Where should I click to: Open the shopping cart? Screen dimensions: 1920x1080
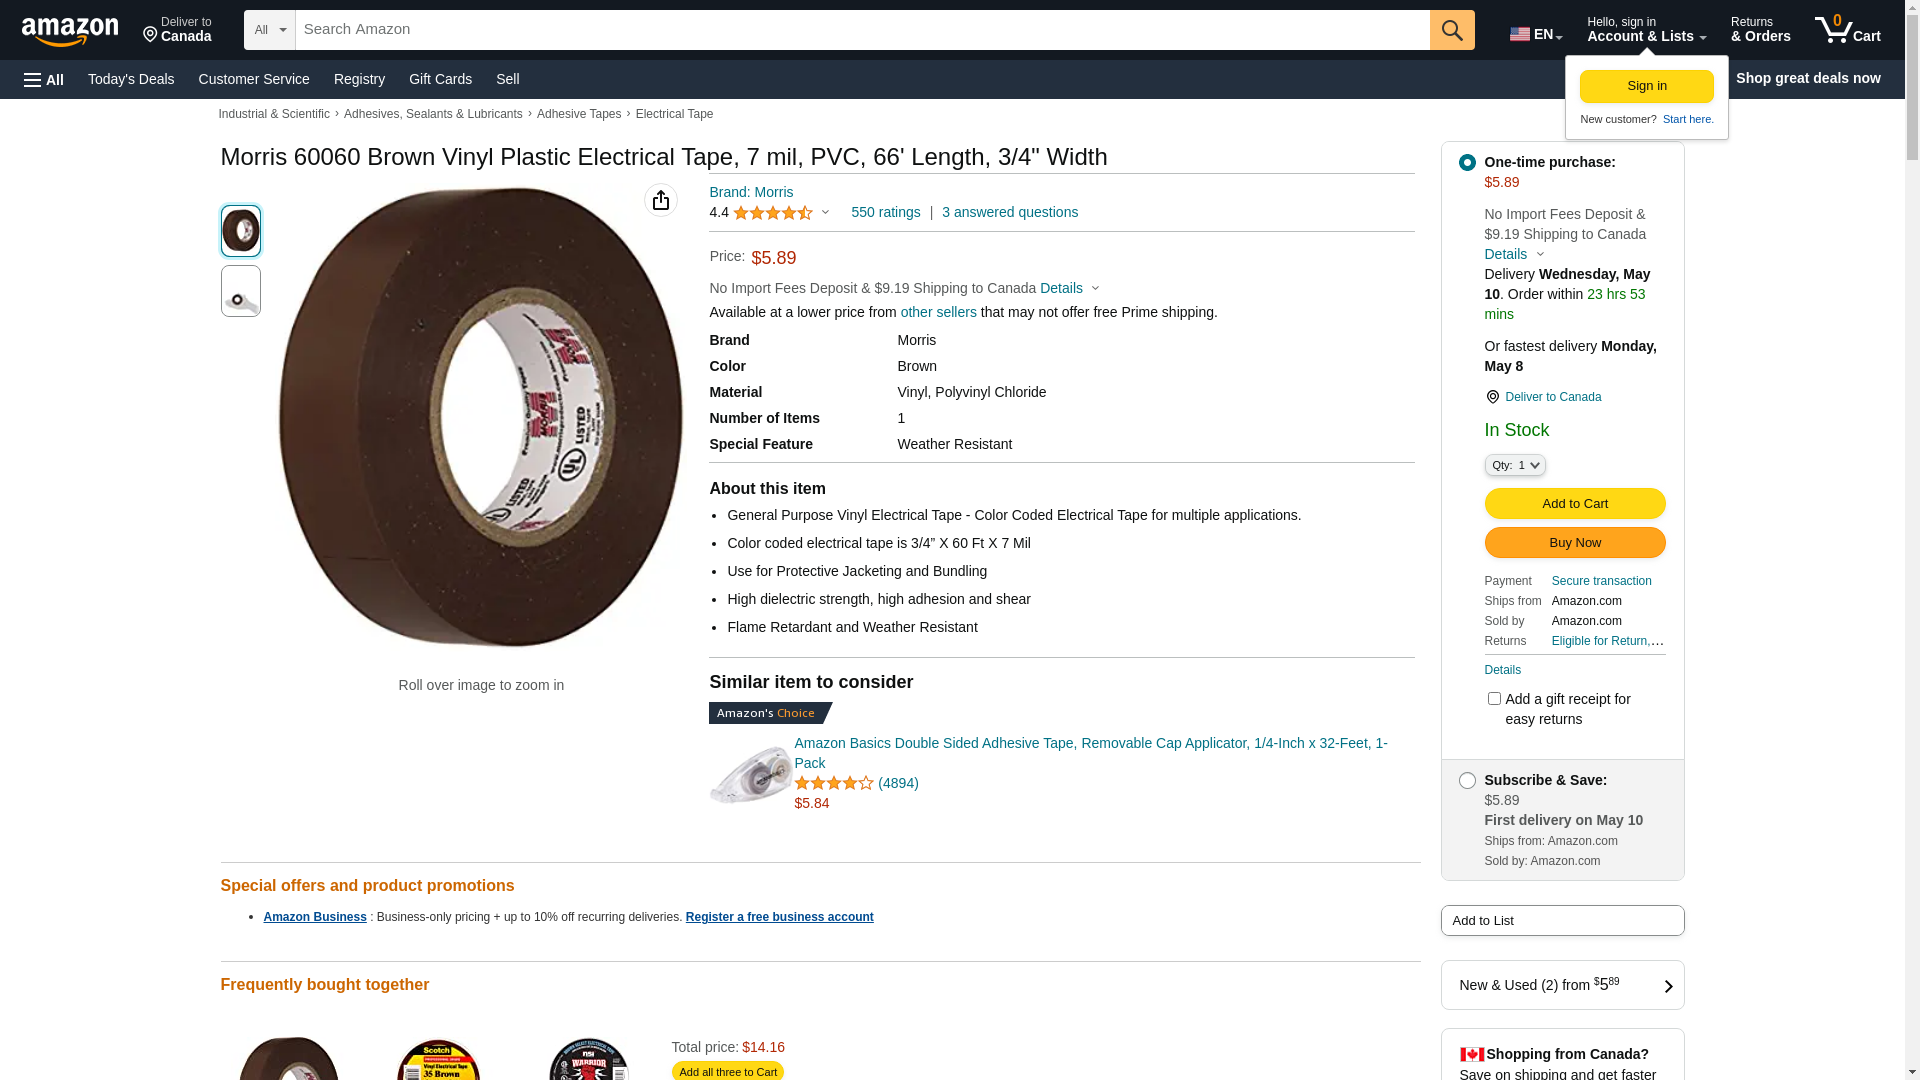1847,30
